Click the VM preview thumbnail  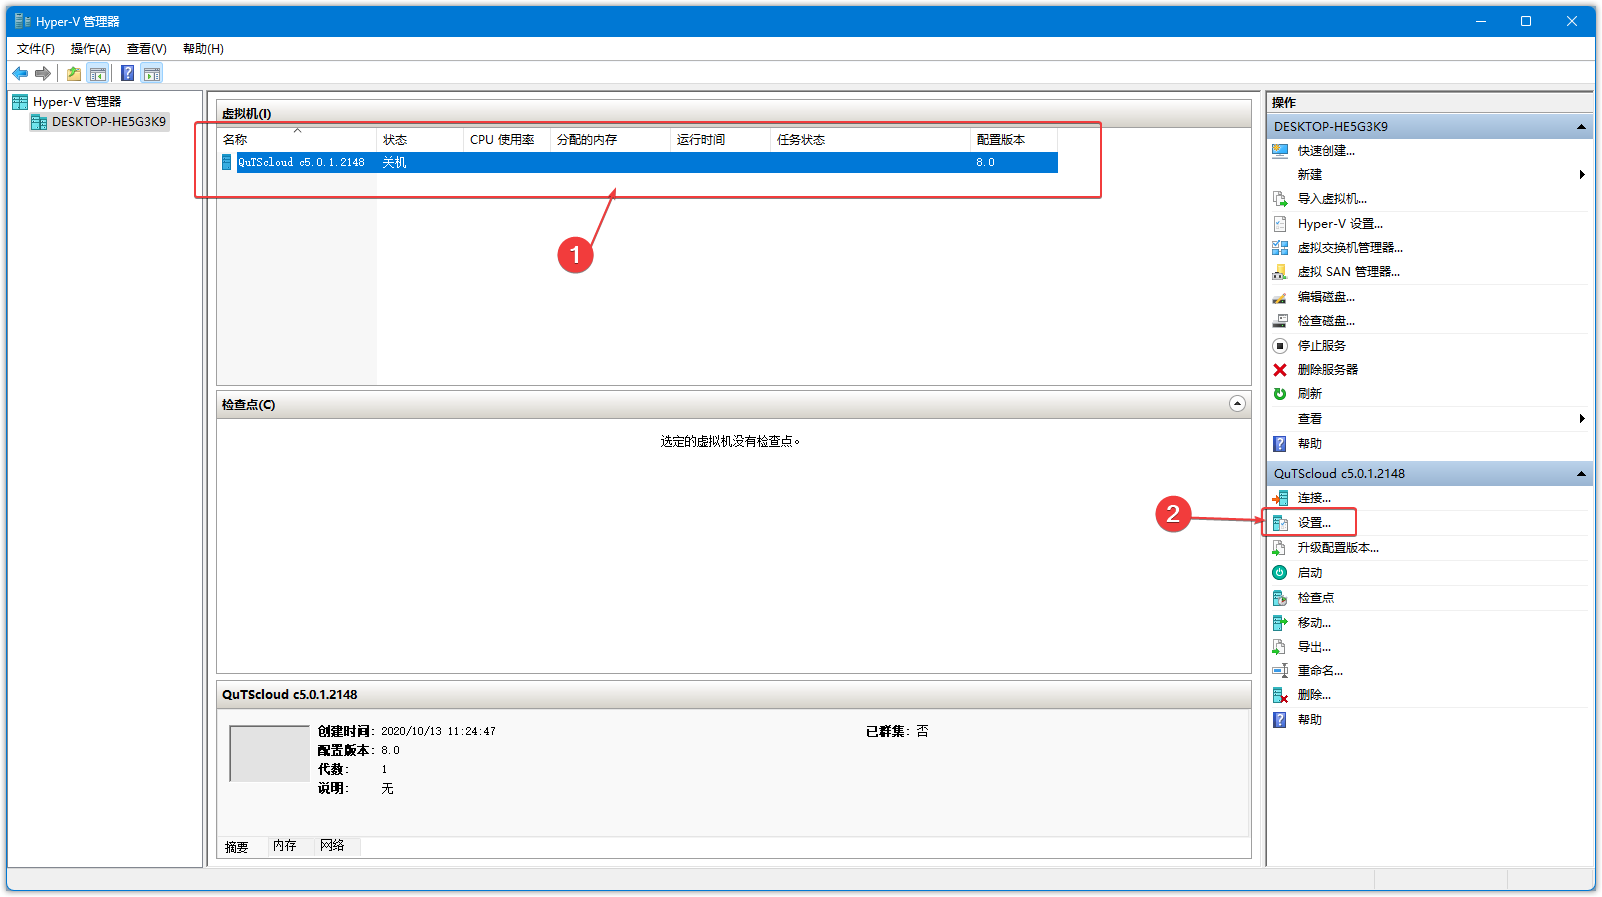269,753
